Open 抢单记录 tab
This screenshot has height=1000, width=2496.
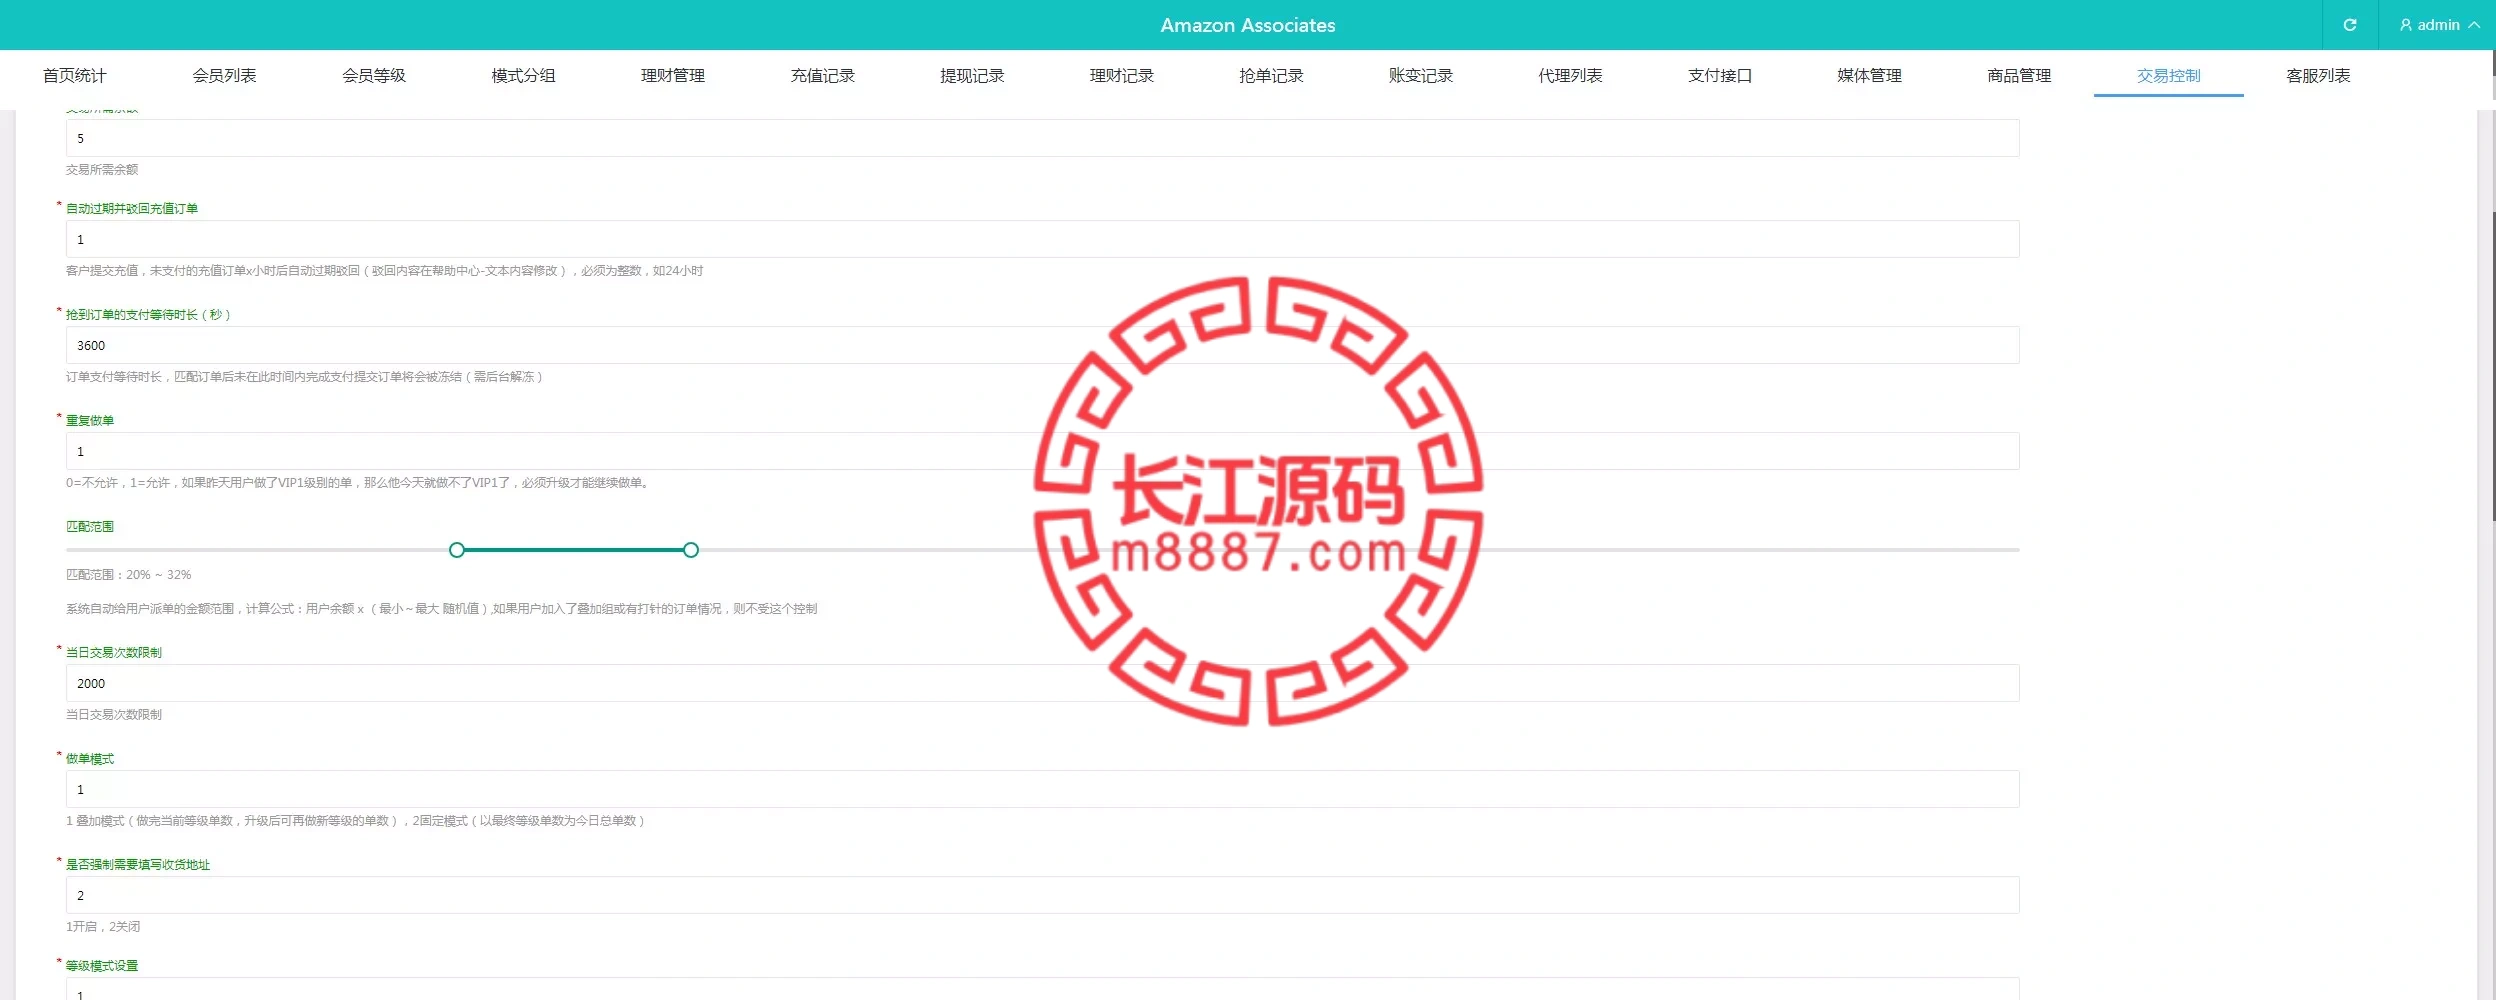click(1271, 76)
